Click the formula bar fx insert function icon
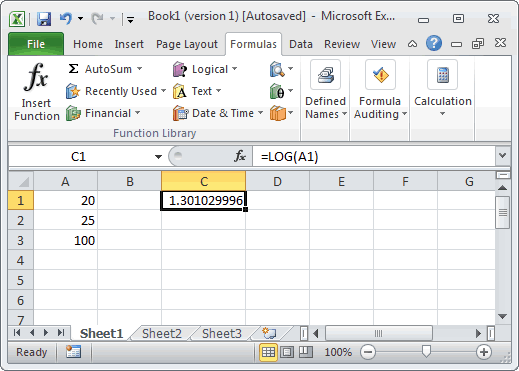 tap(240, 156)
